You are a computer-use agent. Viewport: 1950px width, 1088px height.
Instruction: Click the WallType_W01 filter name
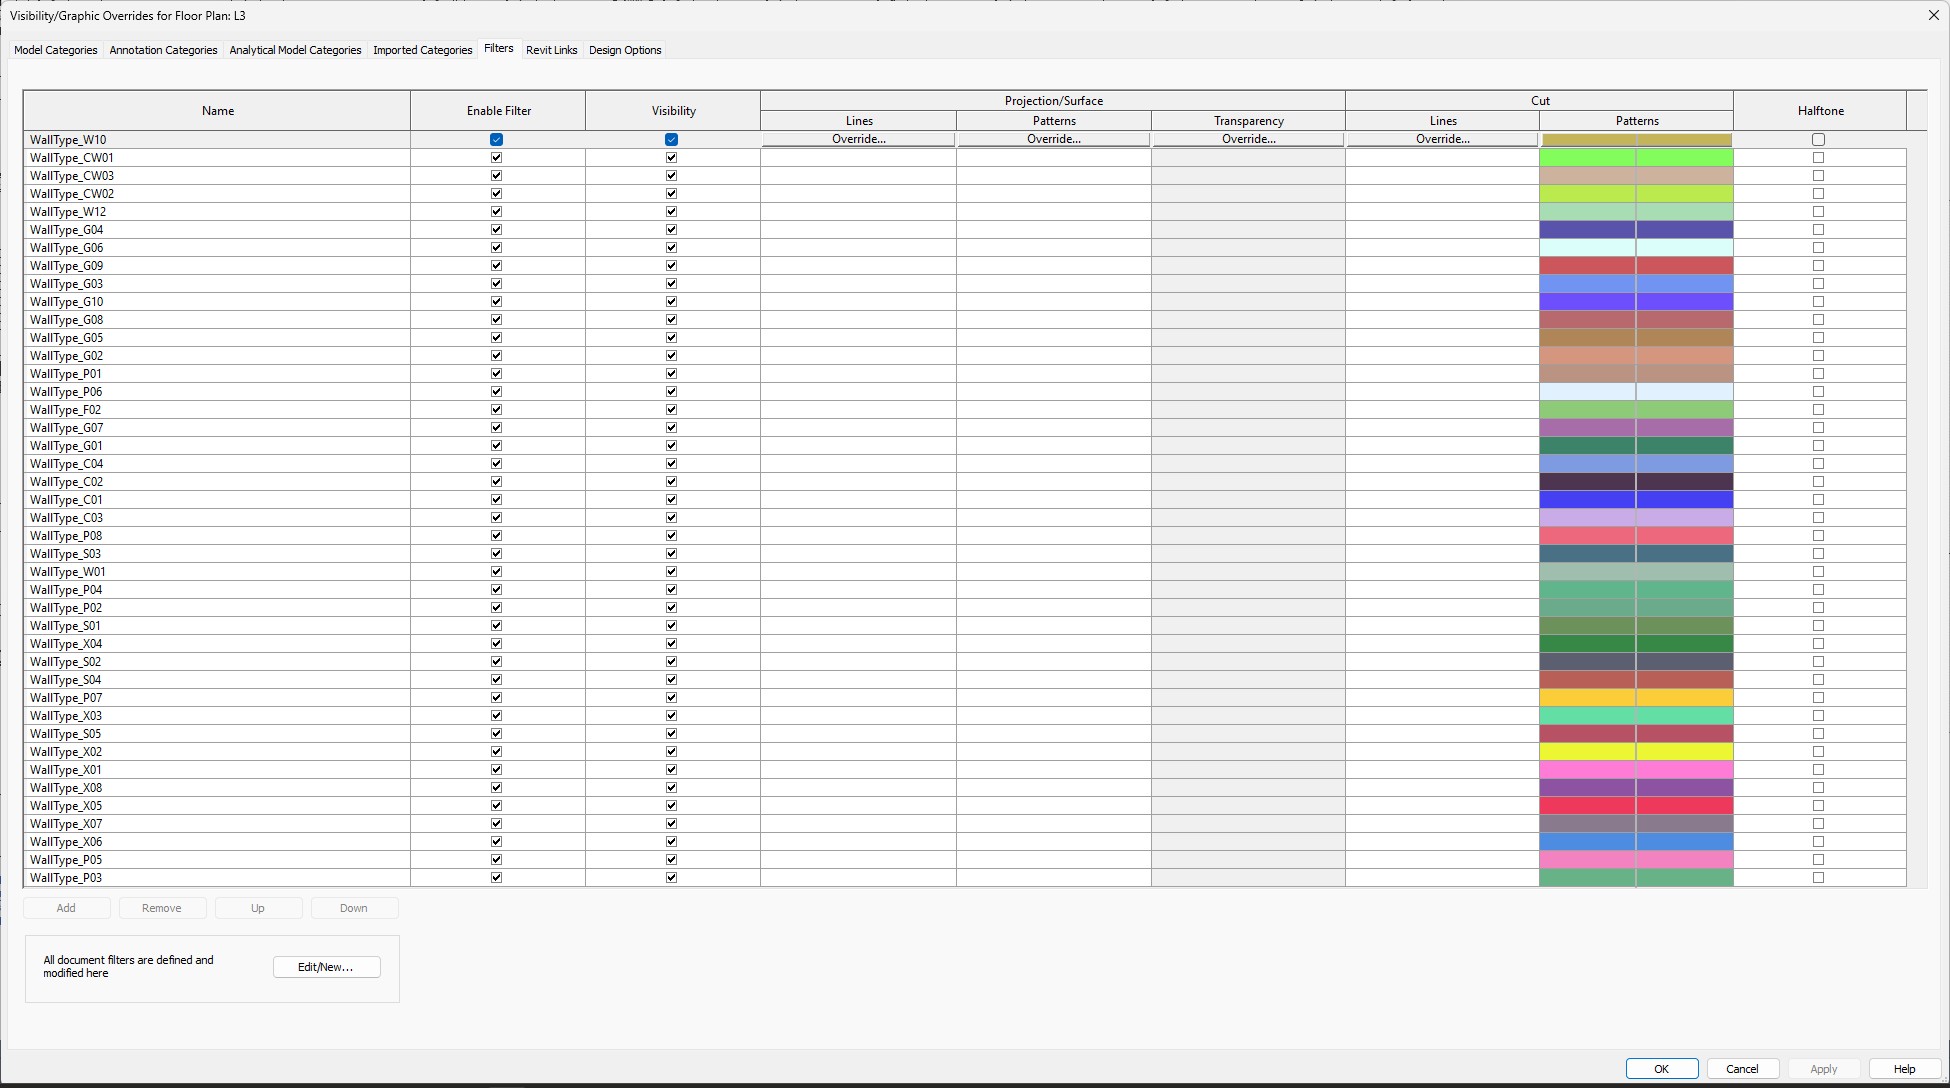click(x=68, y=572)
